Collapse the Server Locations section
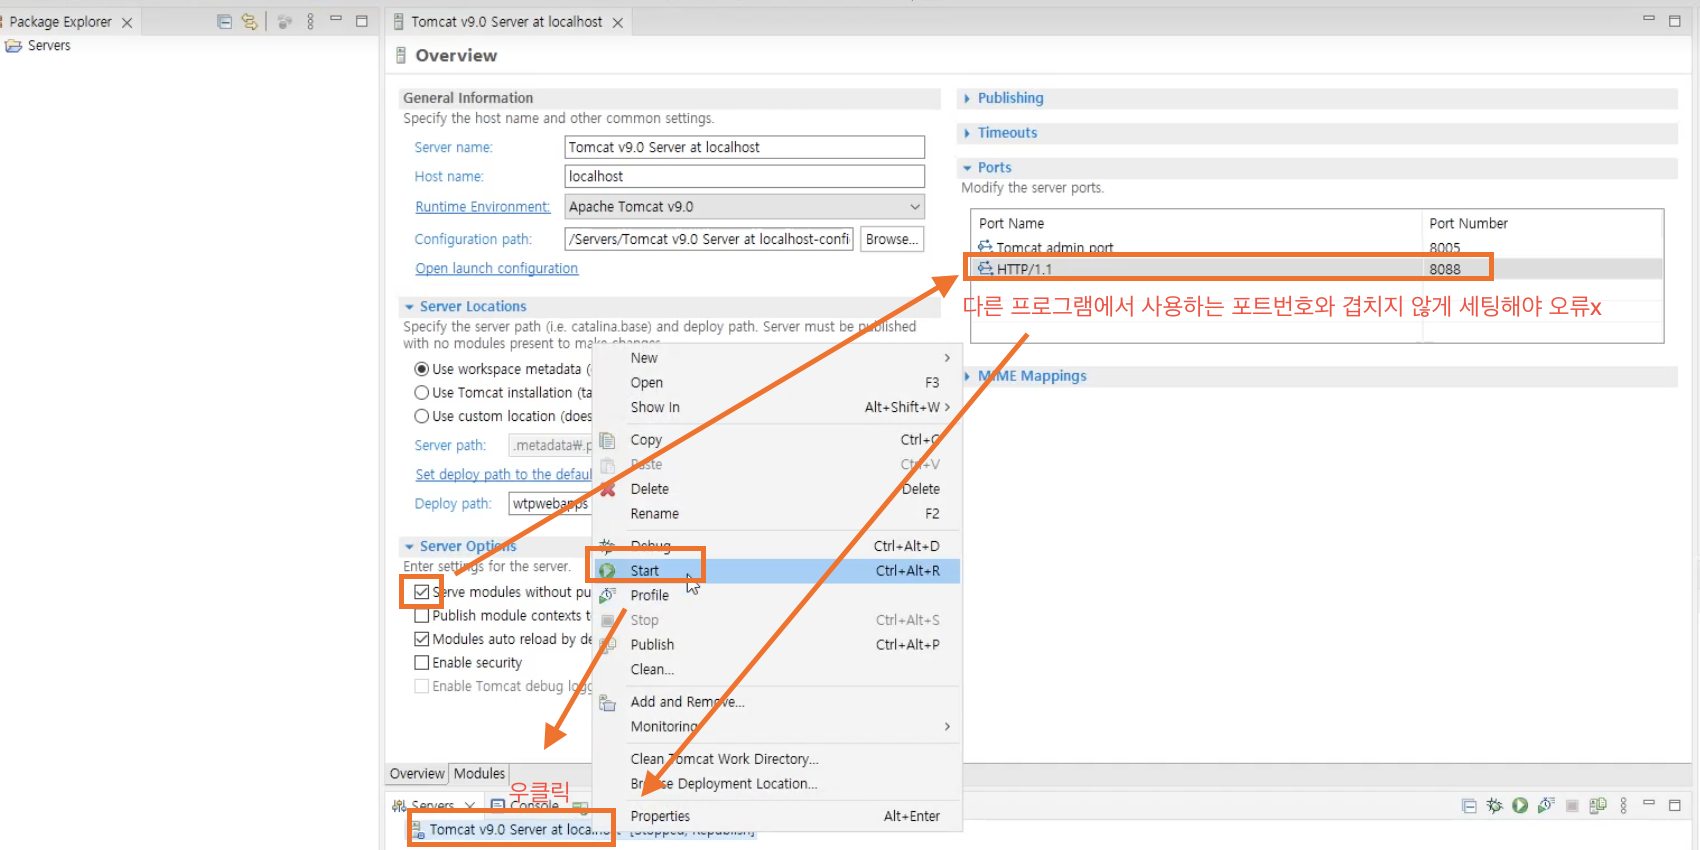The image size is (1700, 850). [x=409, y=307]
